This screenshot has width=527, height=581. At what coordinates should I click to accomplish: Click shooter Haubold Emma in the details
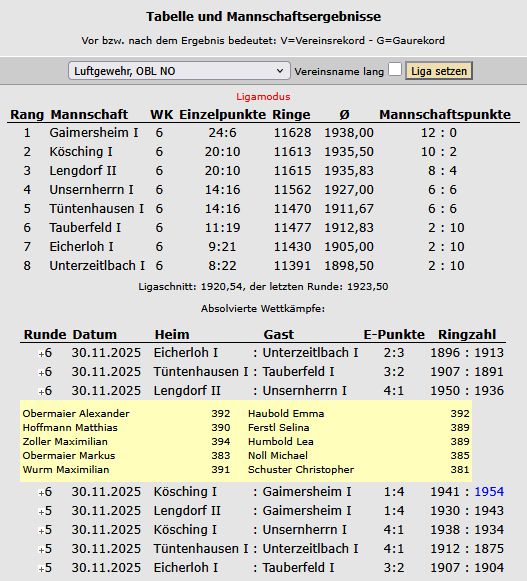coord(286,414)
